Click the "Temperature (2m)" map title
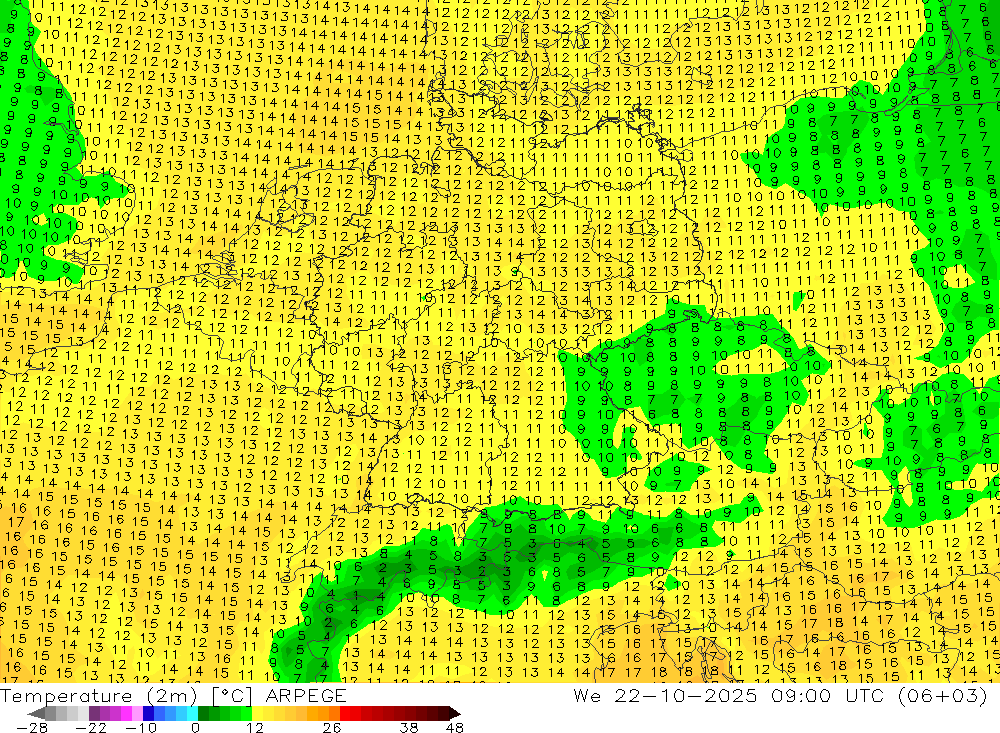 [98, 696]
